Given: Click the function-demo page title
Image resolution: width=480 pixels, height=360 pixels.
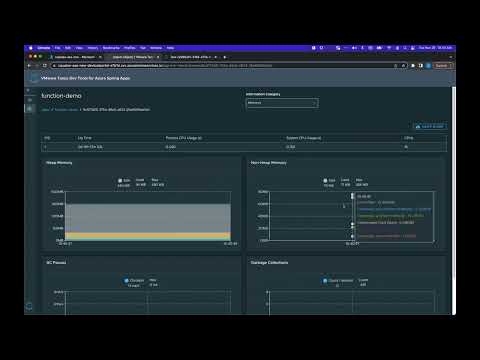Looking at the screenshot, I should [61, 96].
